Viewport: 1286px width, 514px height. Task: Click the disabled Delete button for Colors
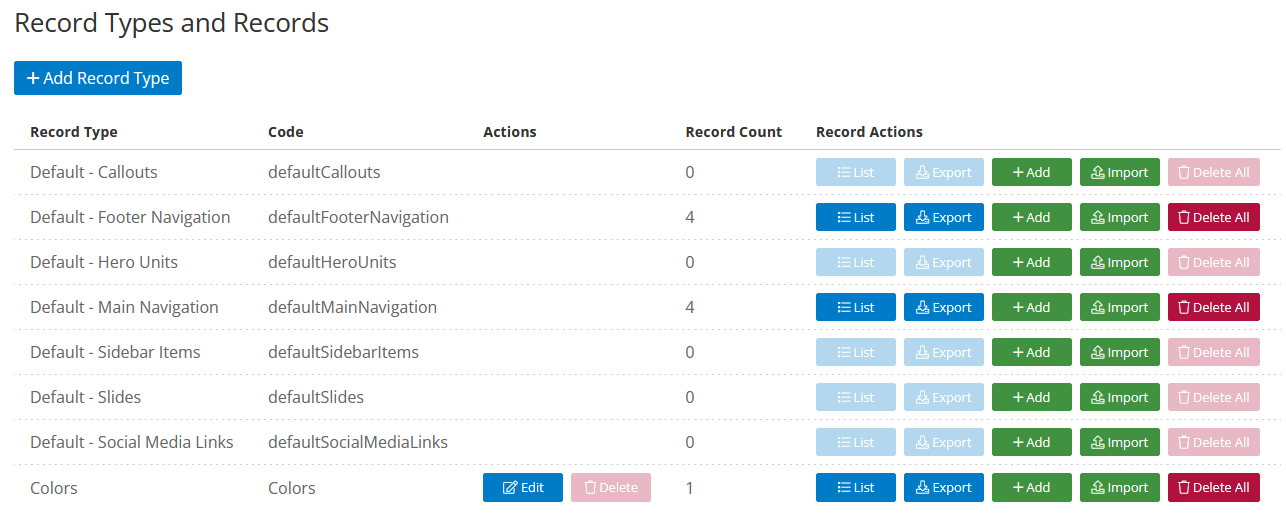click(x=611, y=487)
